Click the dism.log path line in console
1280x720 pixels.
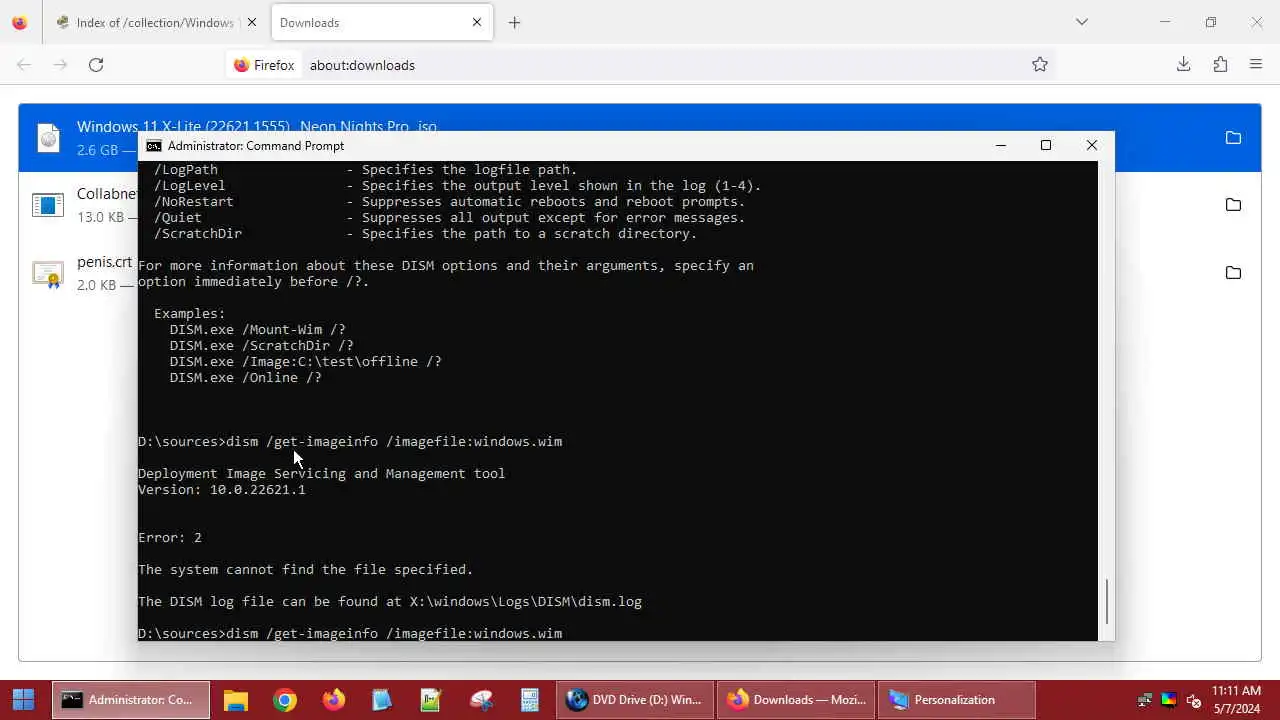[390, 601]
